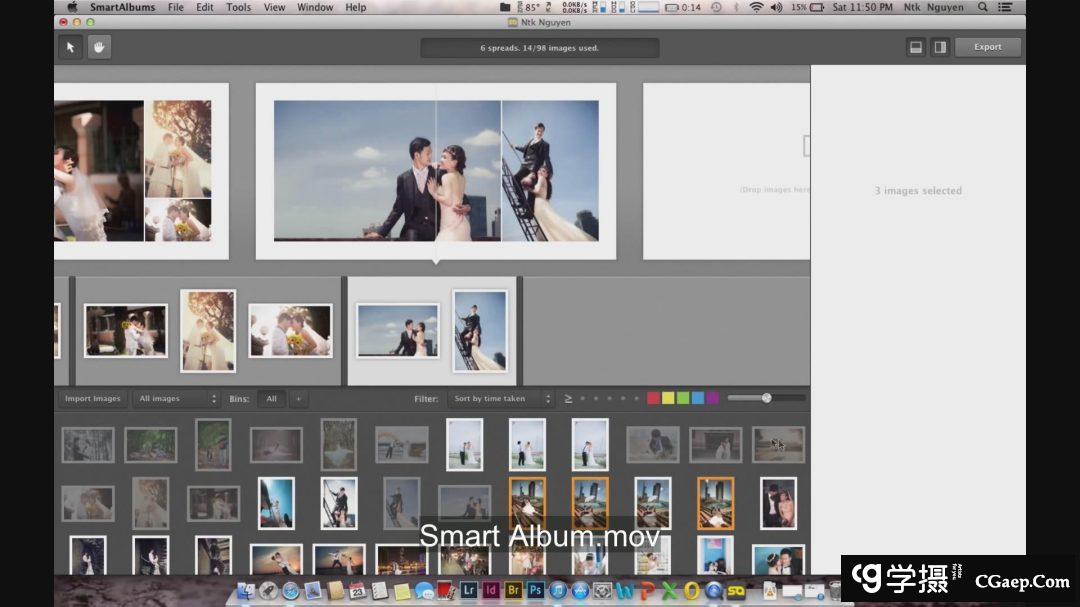The width and height of the screenshot is (1080, 607).
Task: Open Photoshop from the dock
Action: tap(535, 591)
